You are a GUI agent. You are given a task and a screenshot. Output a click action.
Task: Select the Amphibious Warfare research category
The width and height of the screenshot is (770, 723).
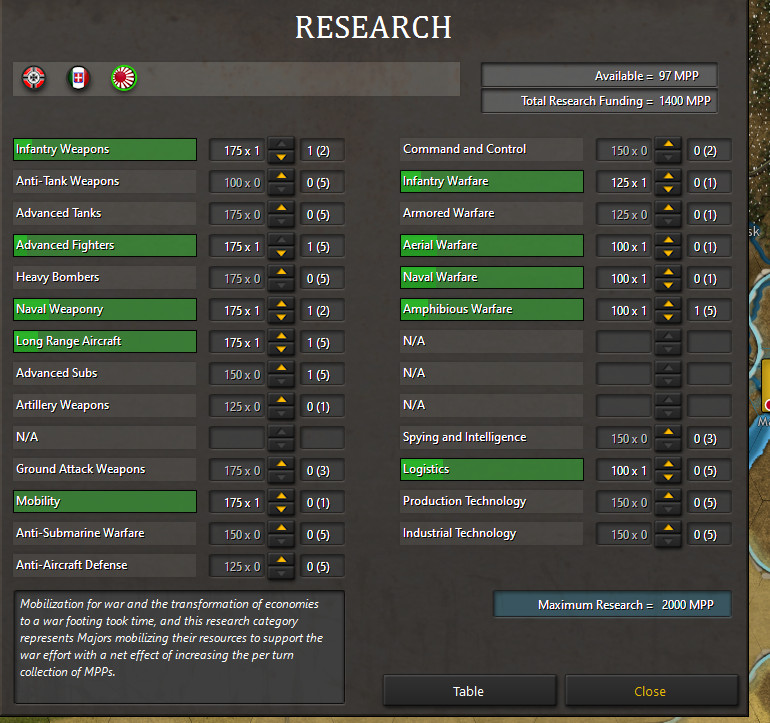492,309
